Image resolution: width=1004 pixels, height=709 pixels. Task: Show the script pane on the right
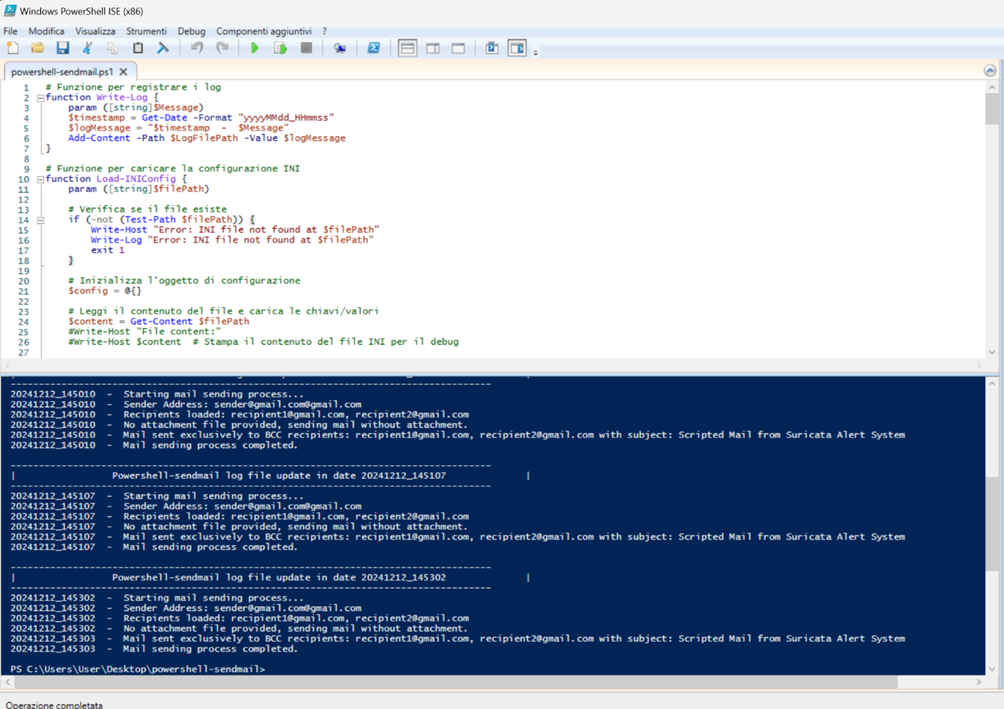(433, 47)
